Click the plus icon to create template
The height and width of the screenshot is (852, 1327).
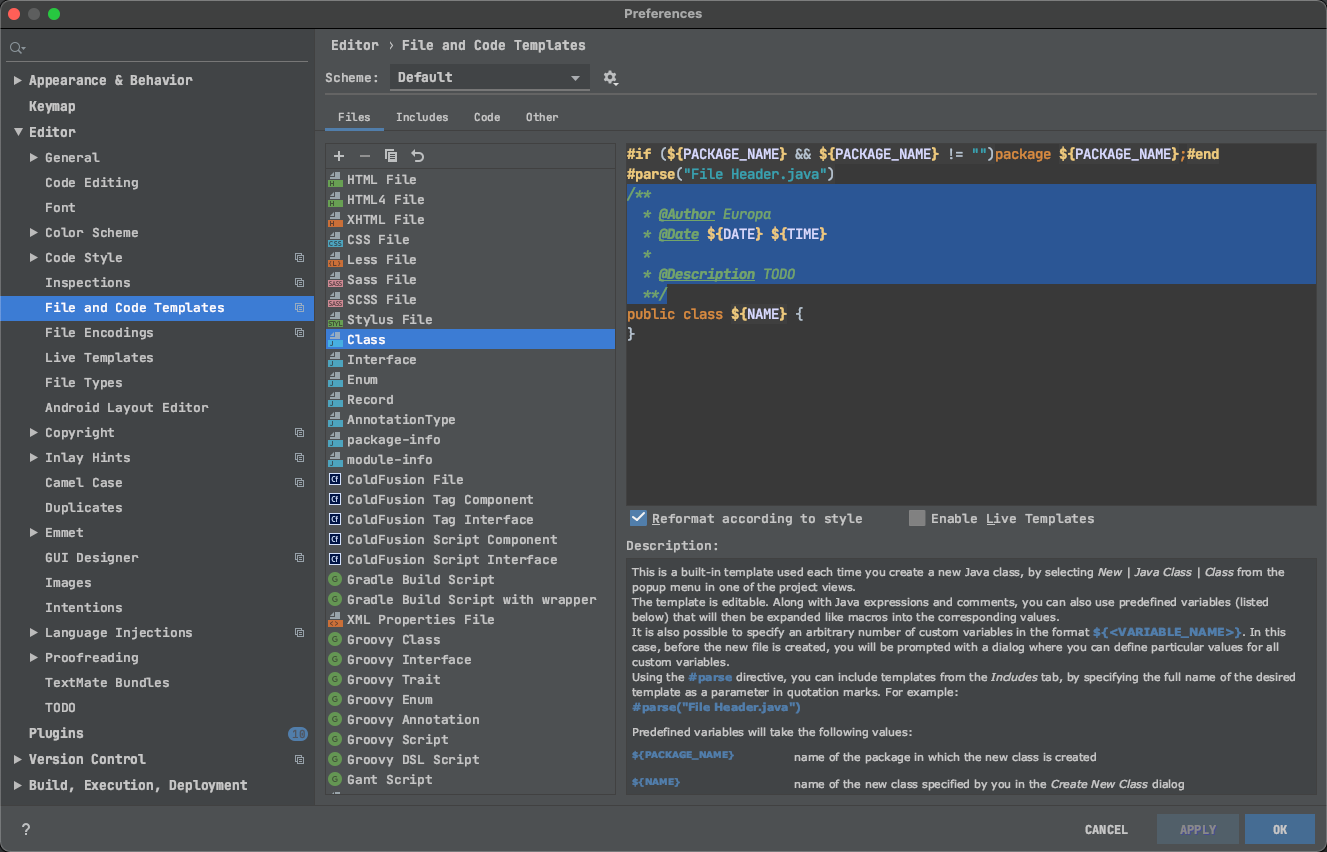[x=339, y=156]
